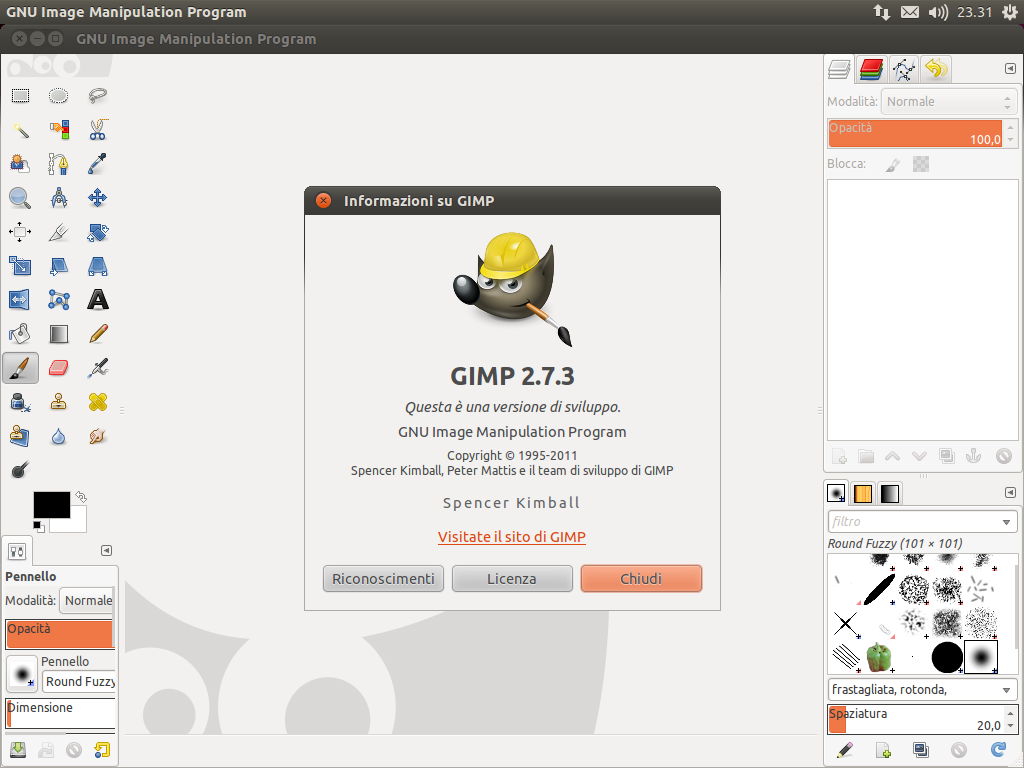1024x768 pixels.
Task: Select the Move tool
Action: click(97, 198)
